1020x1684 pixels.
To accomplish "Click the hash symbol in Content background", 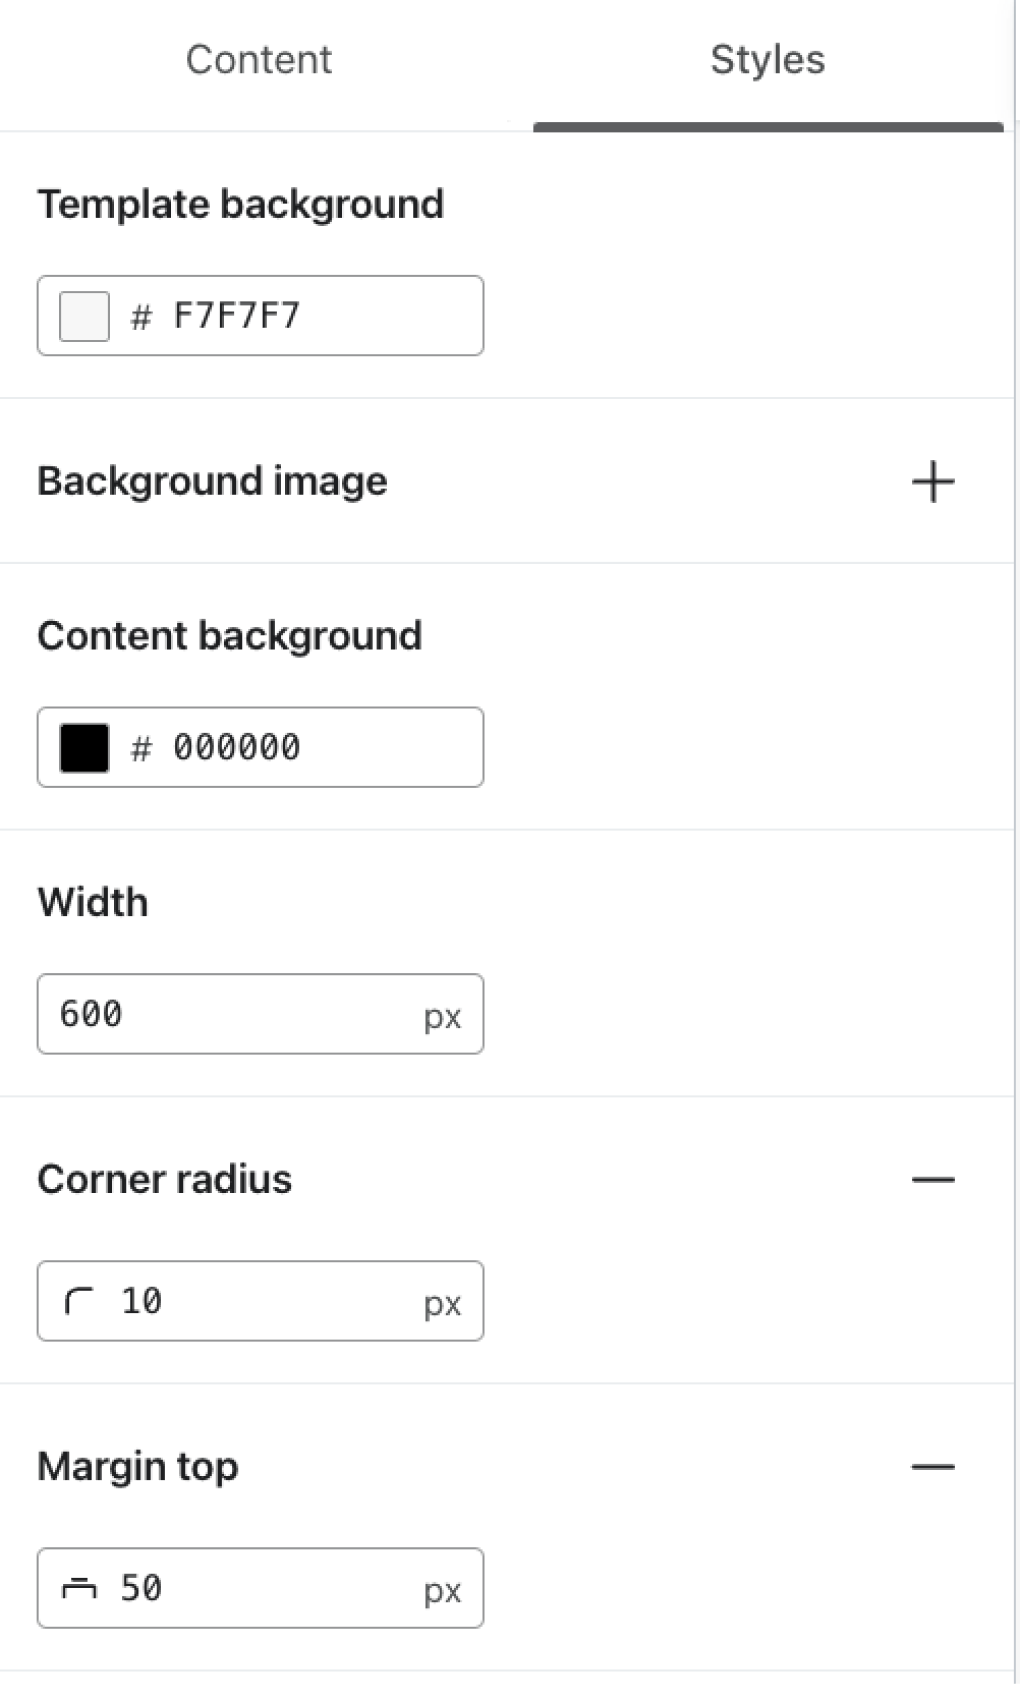I will [141, 749].
